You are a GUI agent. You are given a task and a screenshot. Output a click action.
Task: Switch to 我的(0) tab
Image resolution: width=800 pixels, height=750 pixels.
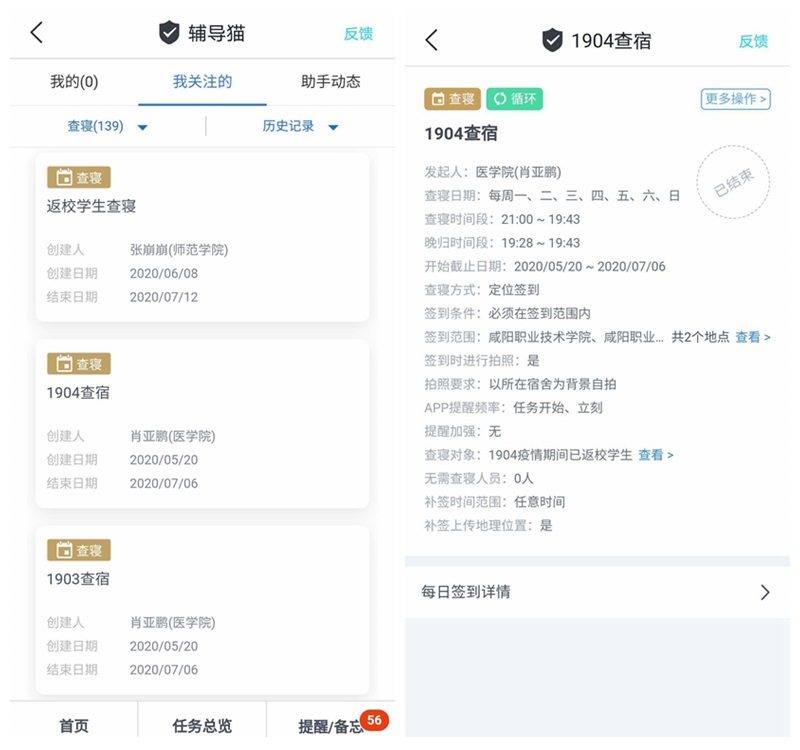(x=74, y=82)
